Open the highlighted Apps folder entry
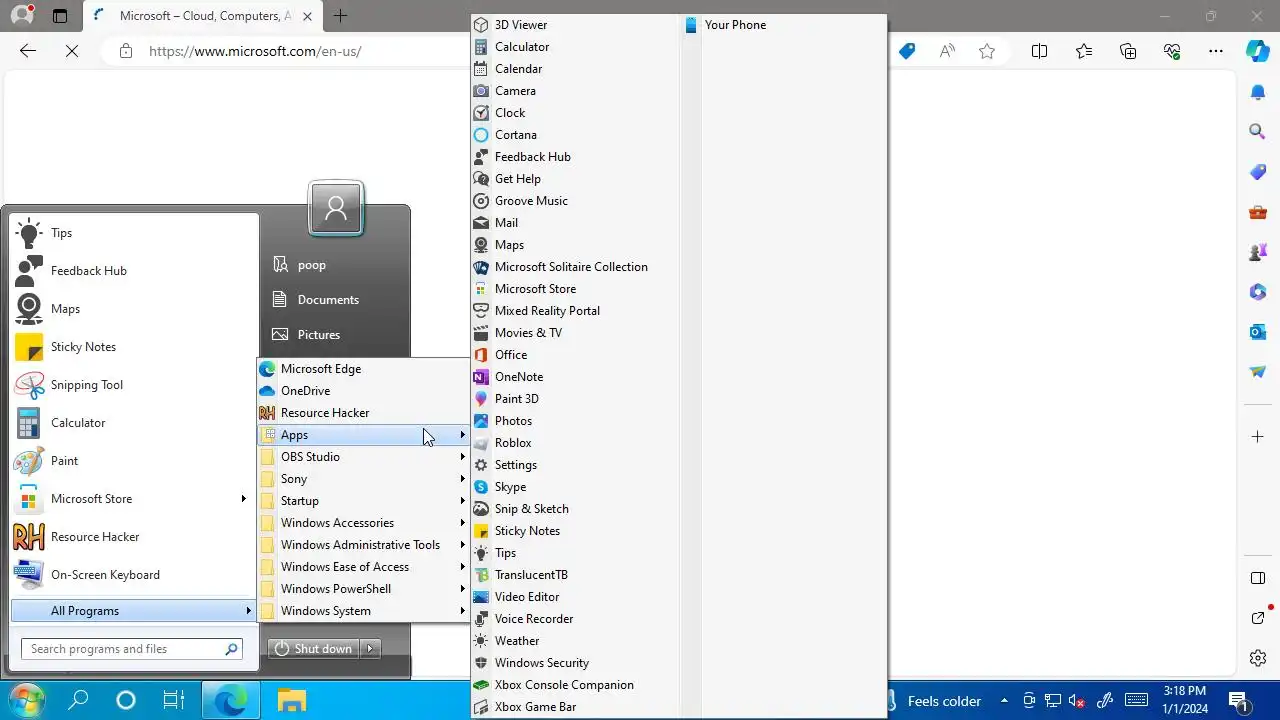The height and width of the screenshot is (720, 1280). click(x=363, y=435)
